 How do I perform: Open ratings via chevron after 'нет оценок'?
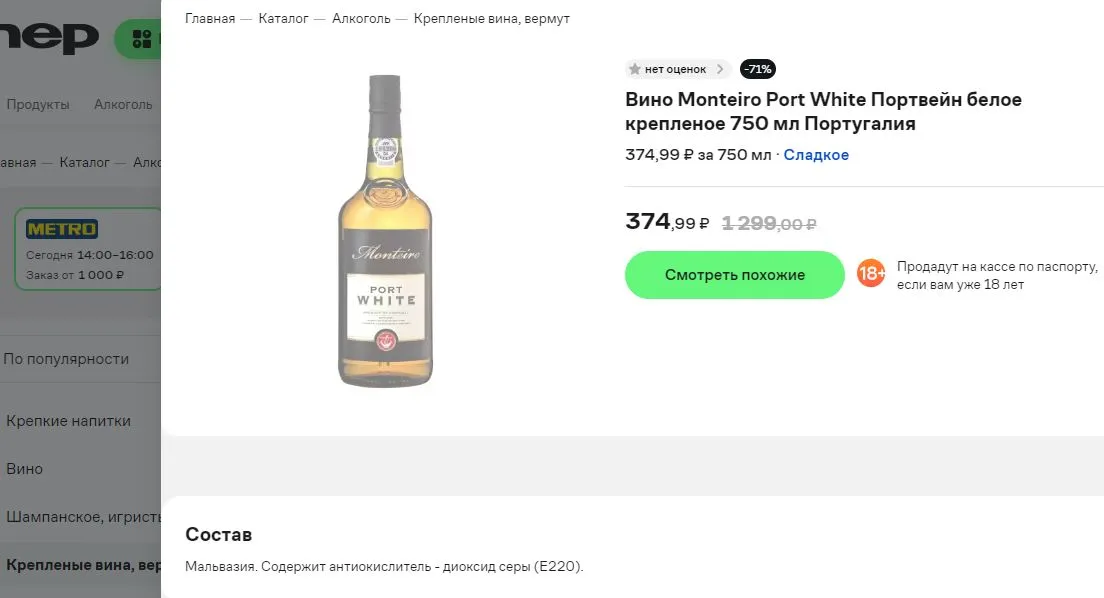tap(720, 69)
